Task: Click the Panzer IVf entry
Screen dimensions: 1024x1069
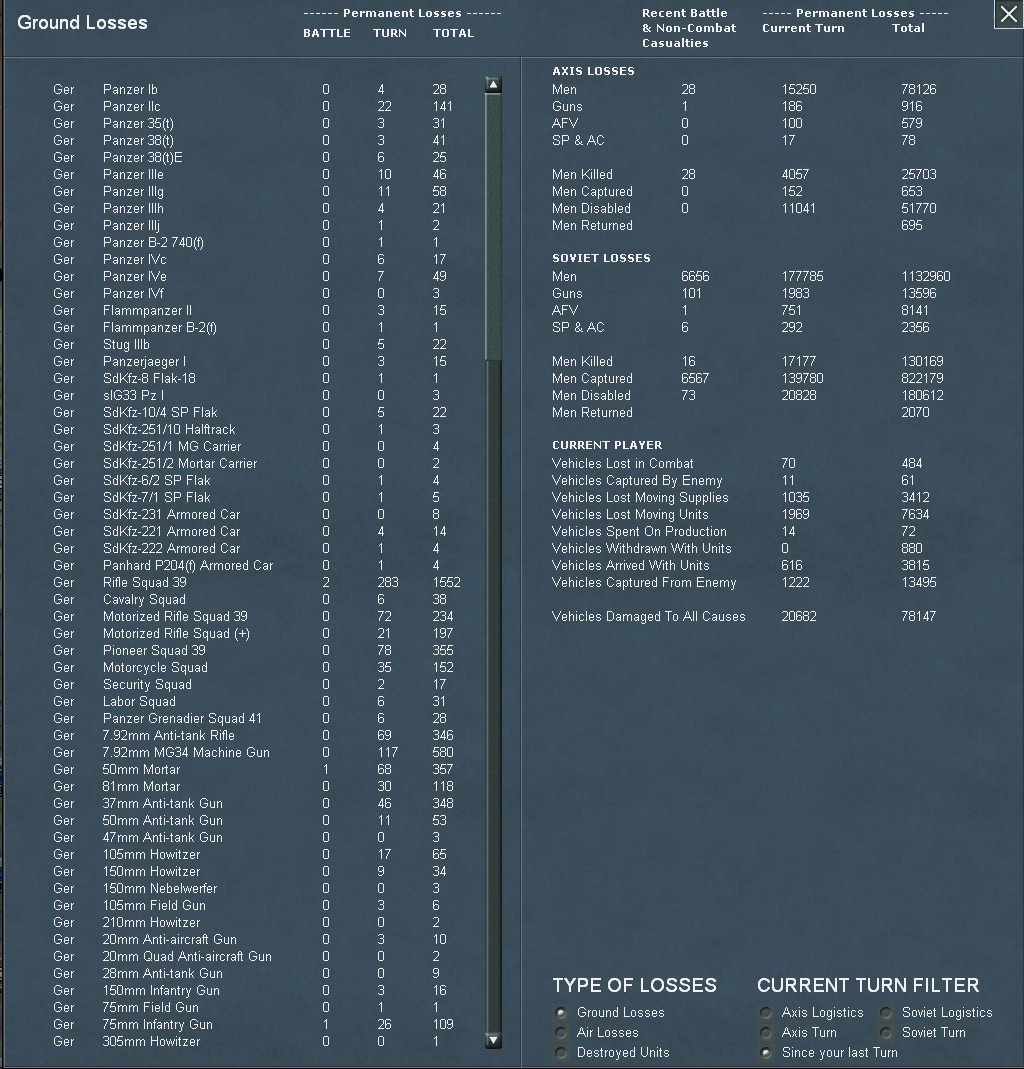Action: pos(133,293)
